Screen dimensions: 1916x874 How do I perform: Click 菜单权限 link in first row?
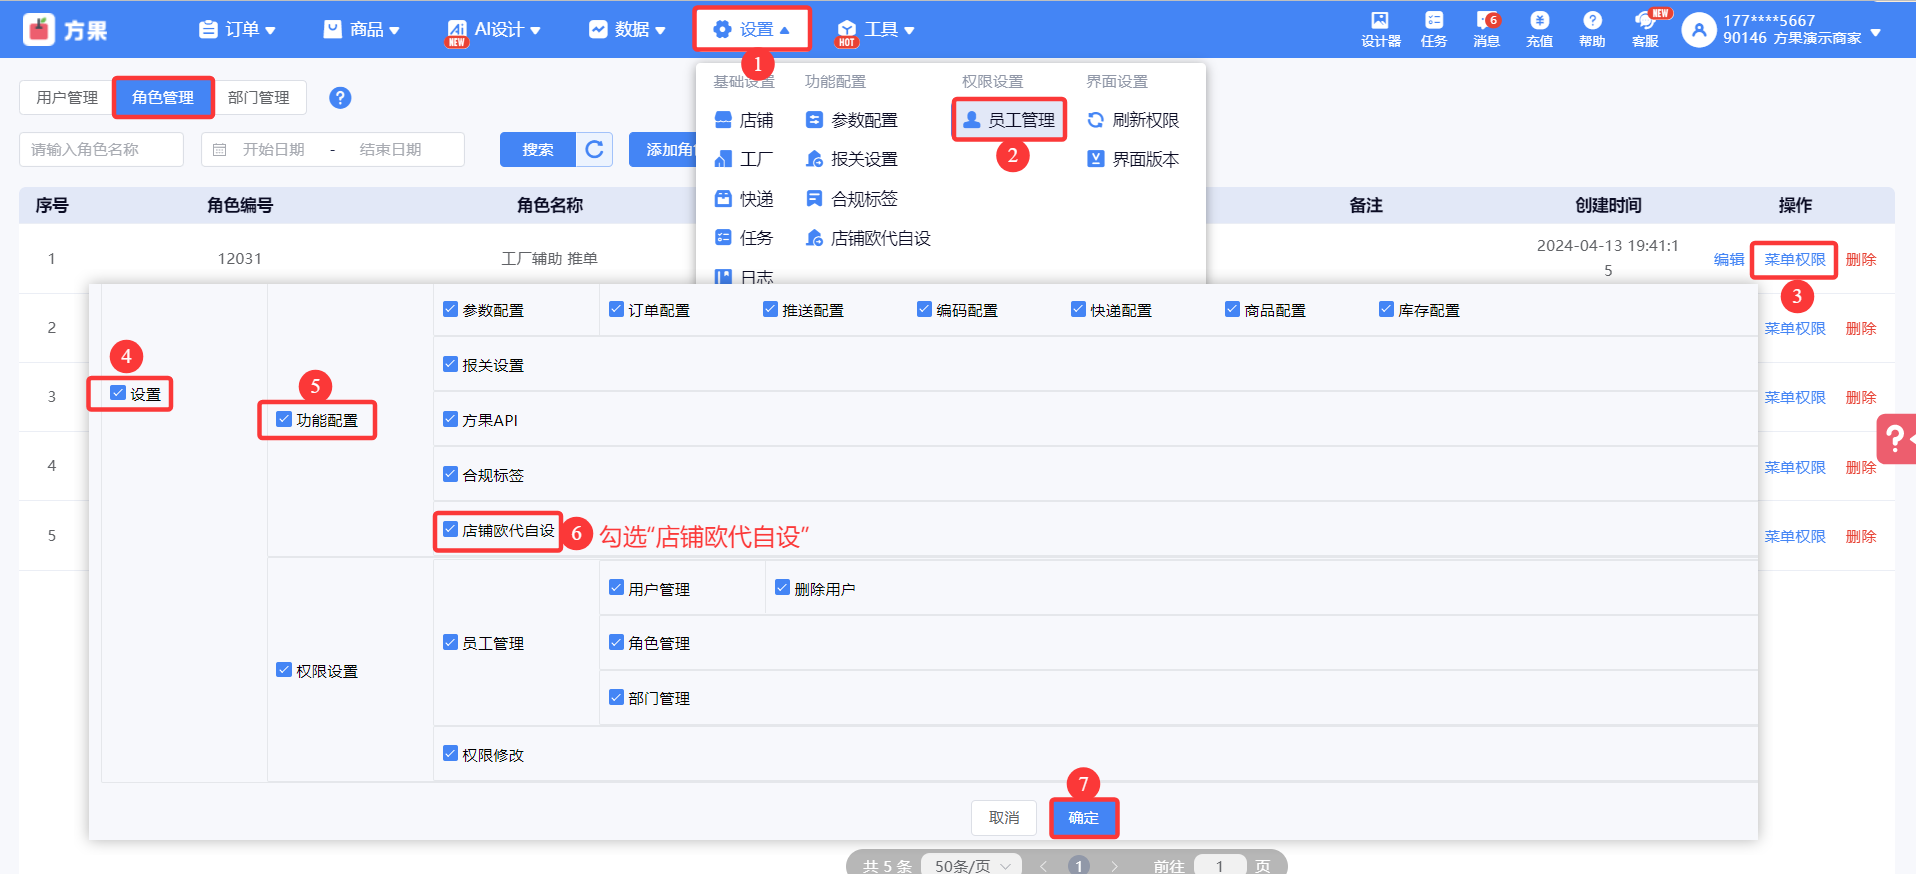point(1794,259)
